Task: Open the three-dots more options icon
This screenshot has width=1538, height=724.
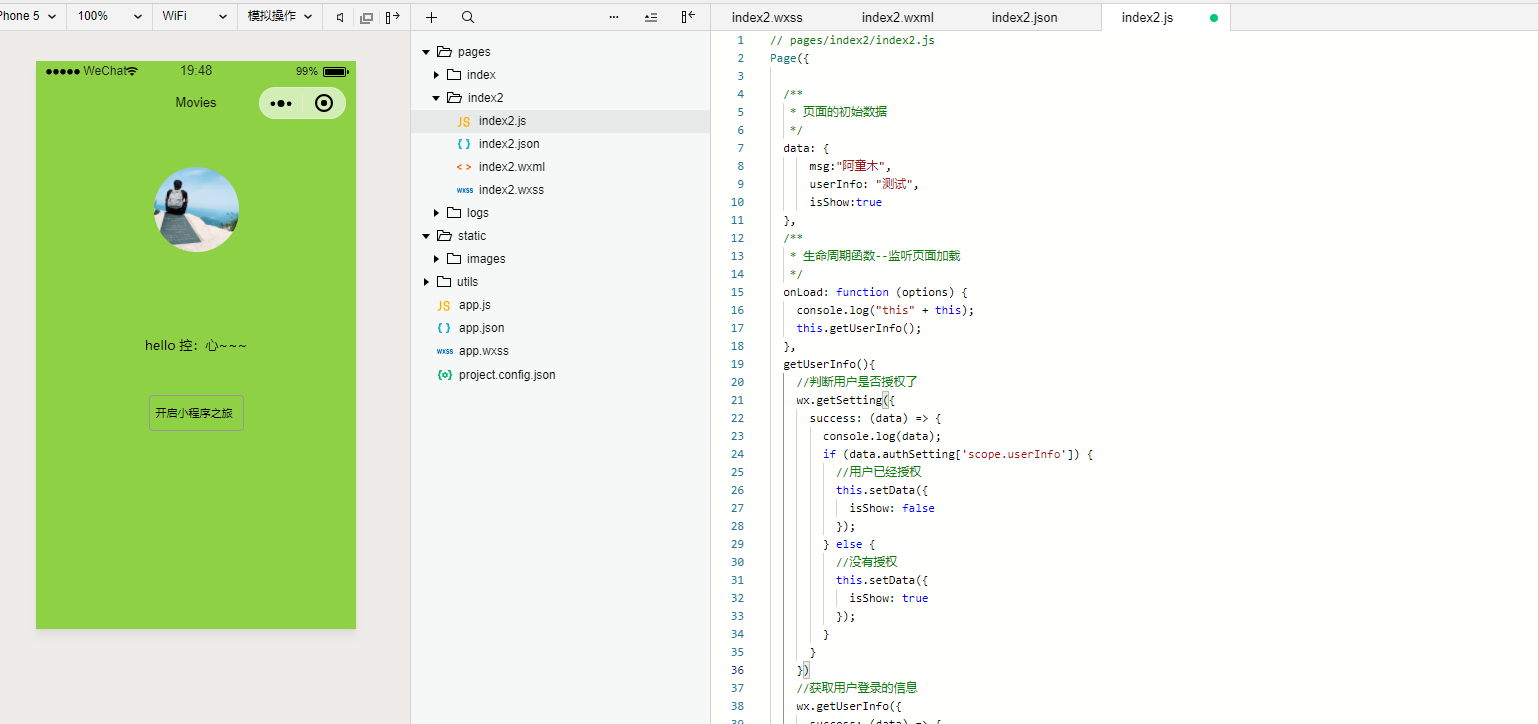Action: point(614,17)
